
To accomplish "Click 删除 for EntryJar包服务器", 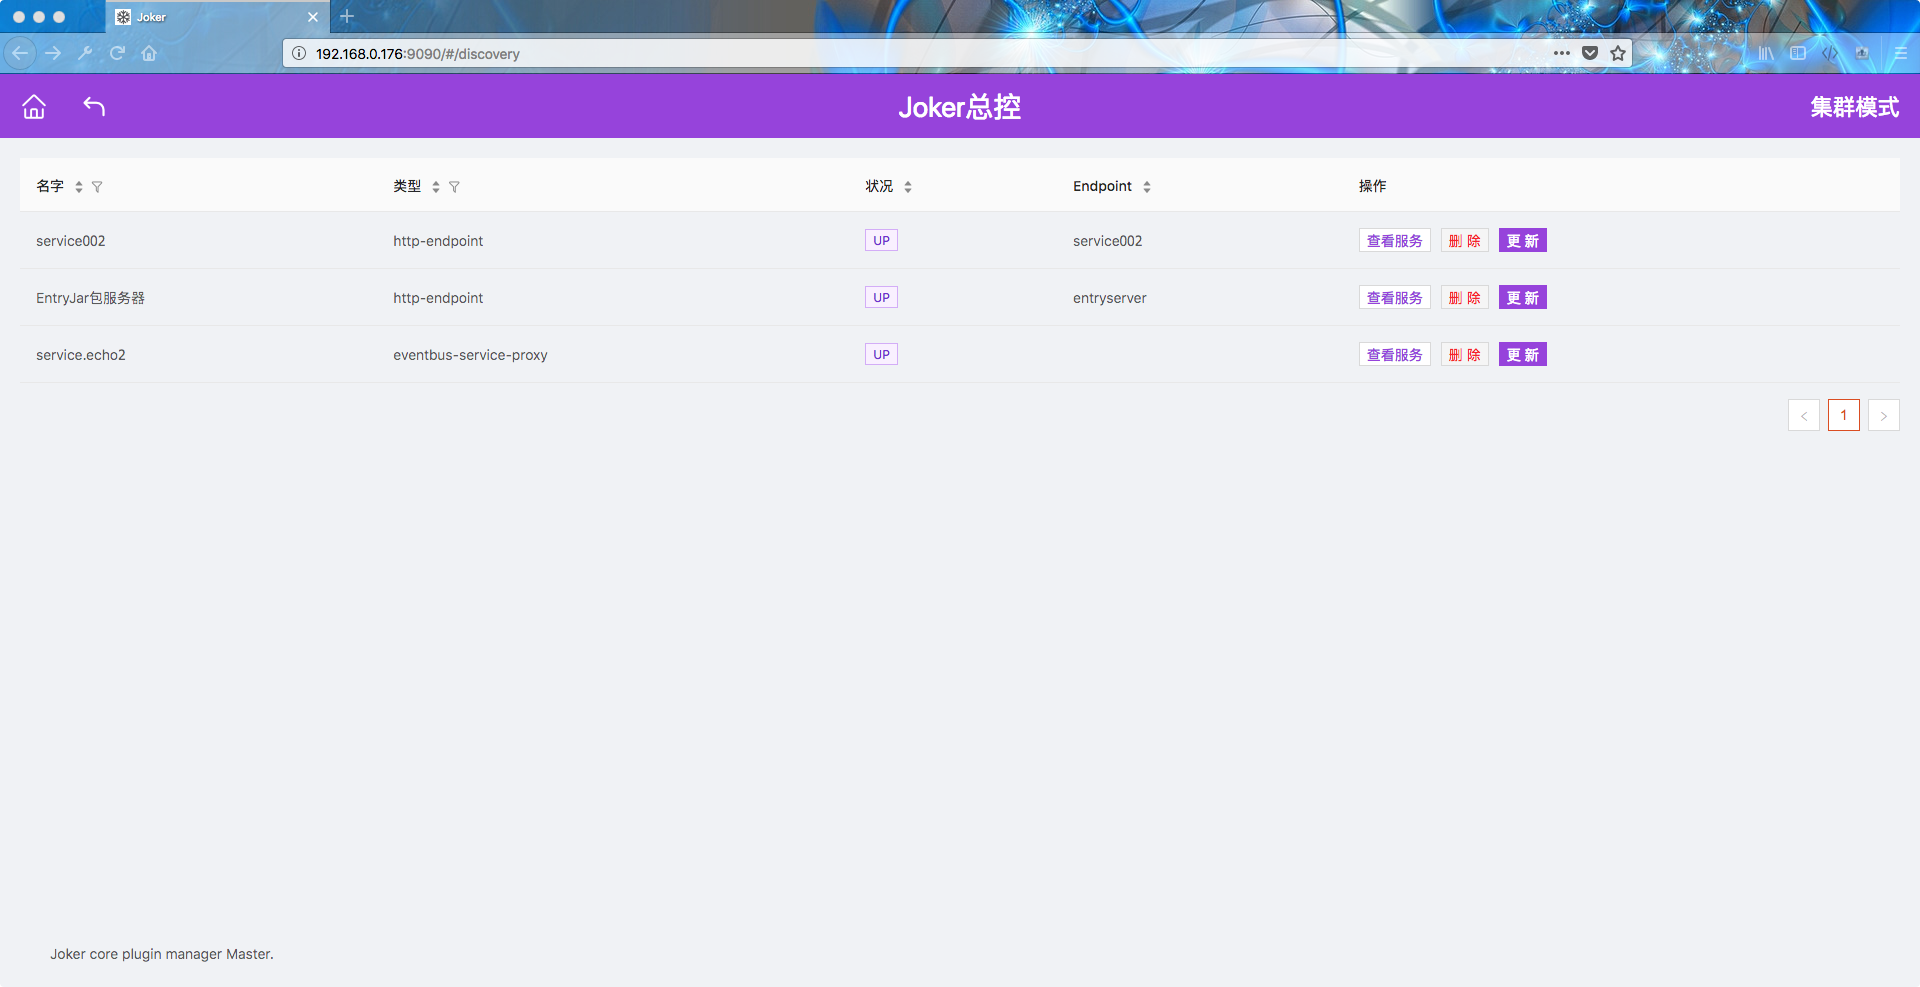I will 1464,297.
